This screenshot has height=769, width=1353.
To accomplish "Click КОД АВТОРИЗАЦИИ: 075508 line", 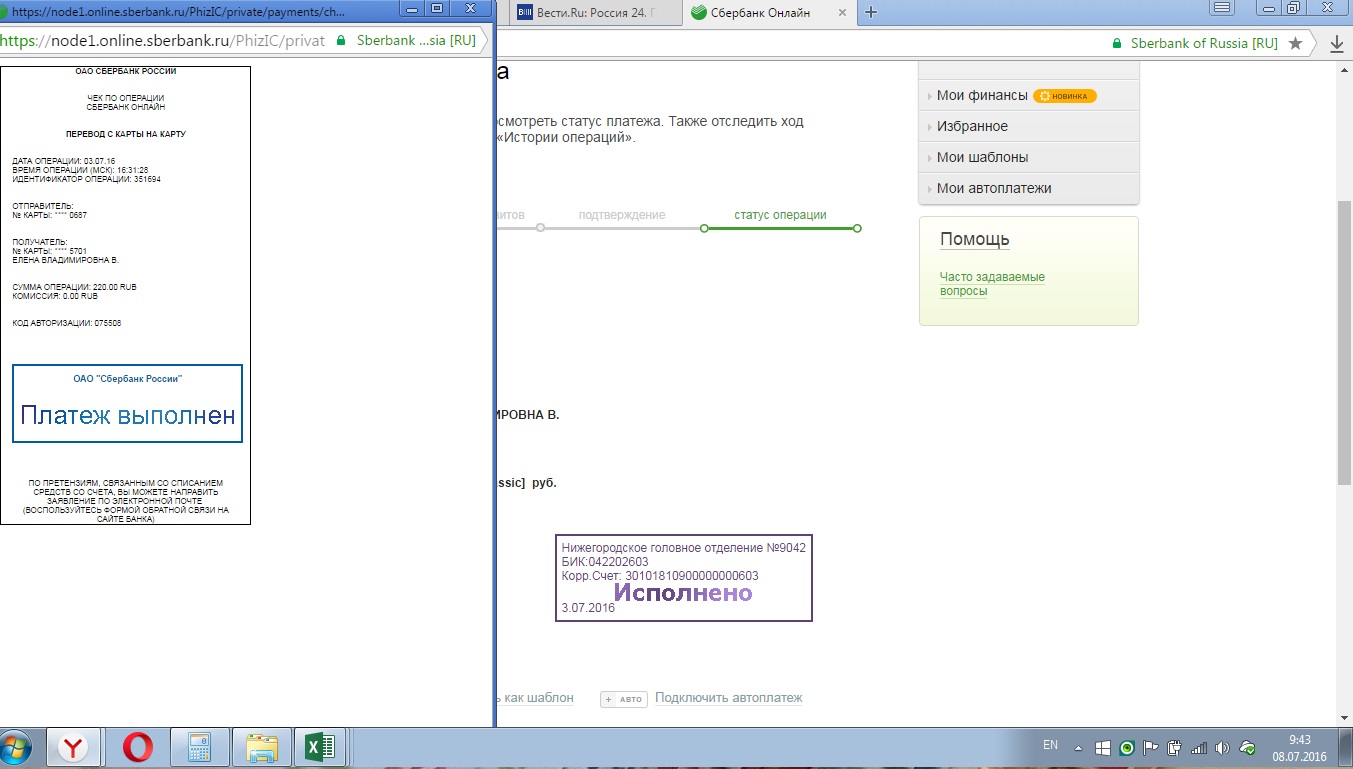I will click(x=67, y=323).
